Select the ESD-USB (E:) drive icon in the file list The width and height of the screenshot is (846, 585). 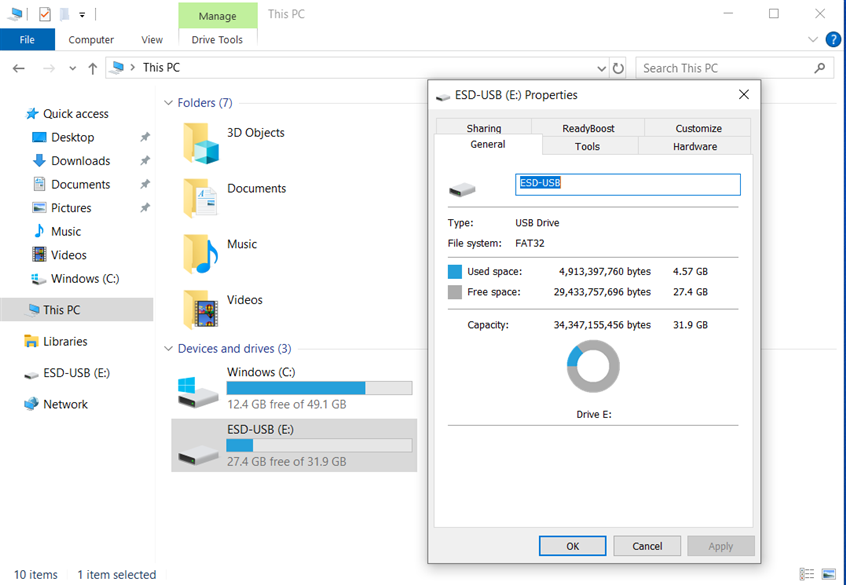[x=198, y=454]
